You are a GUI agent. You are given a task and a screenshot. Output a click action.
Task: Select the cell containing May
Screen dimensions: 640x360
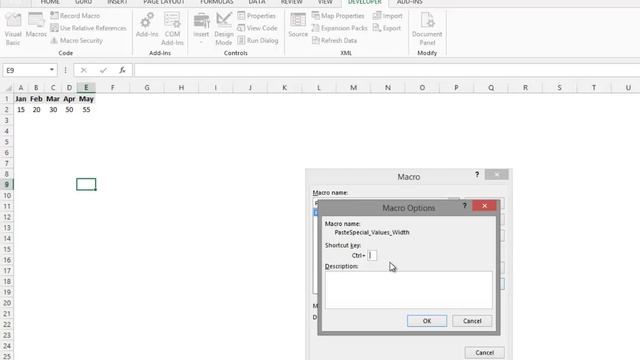[86, 99]
